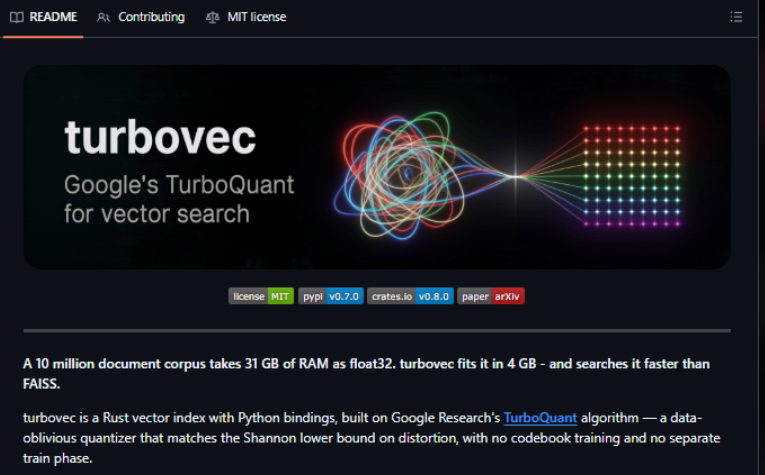
Task: Click banner text "Google's TurboQuant"
Action: (179, 185)
